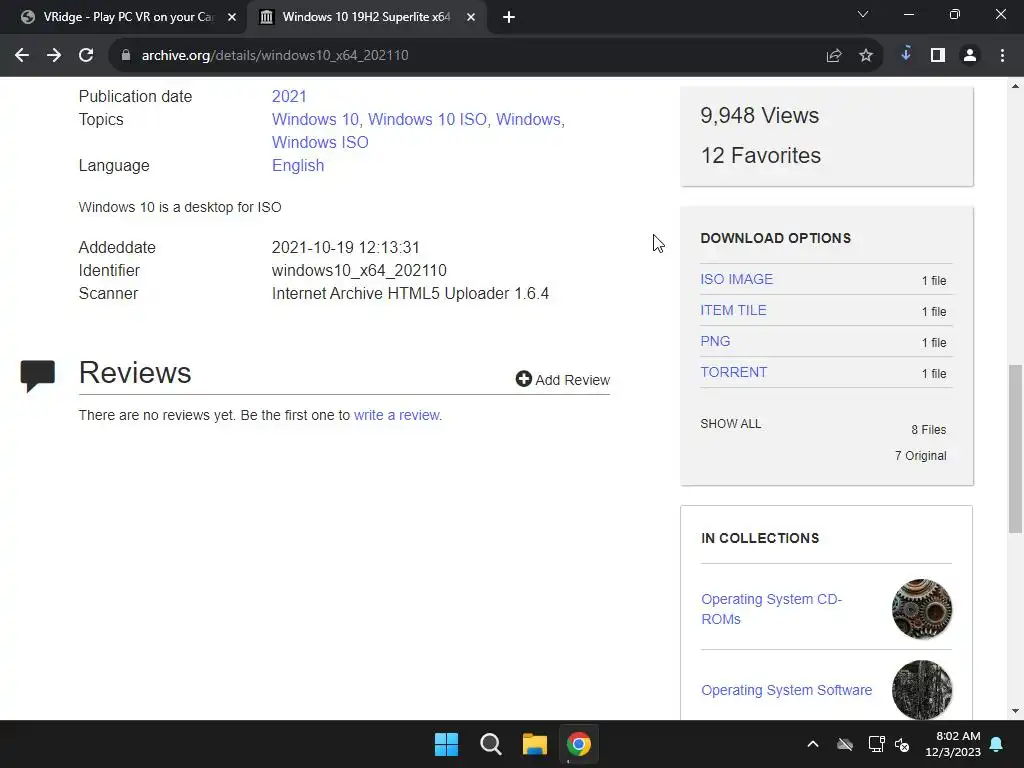Open the Windows Start menu
The width and height of the screenshot is (1024, 768).
coord(447,744)
